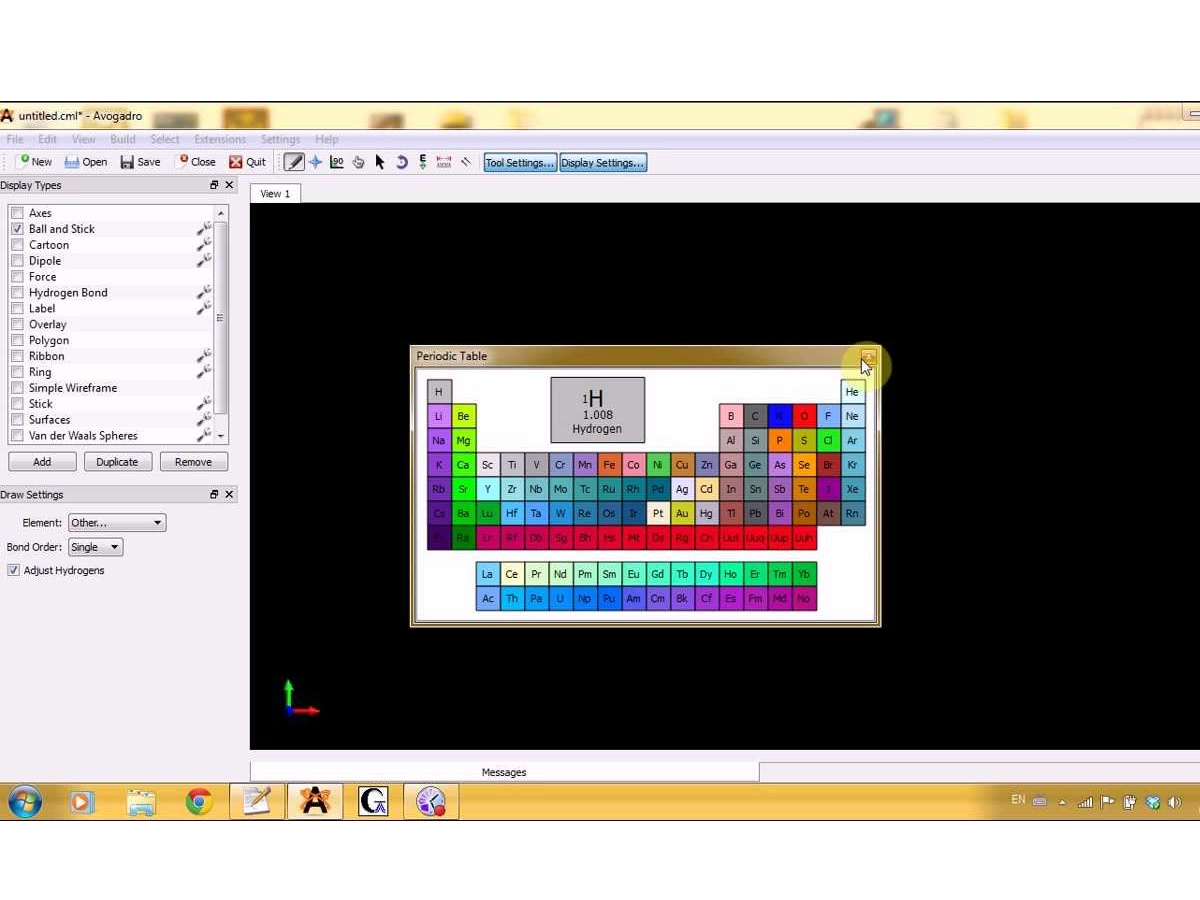Enable the Axes display type
1200x900 pixels.
tap(17, 213)
